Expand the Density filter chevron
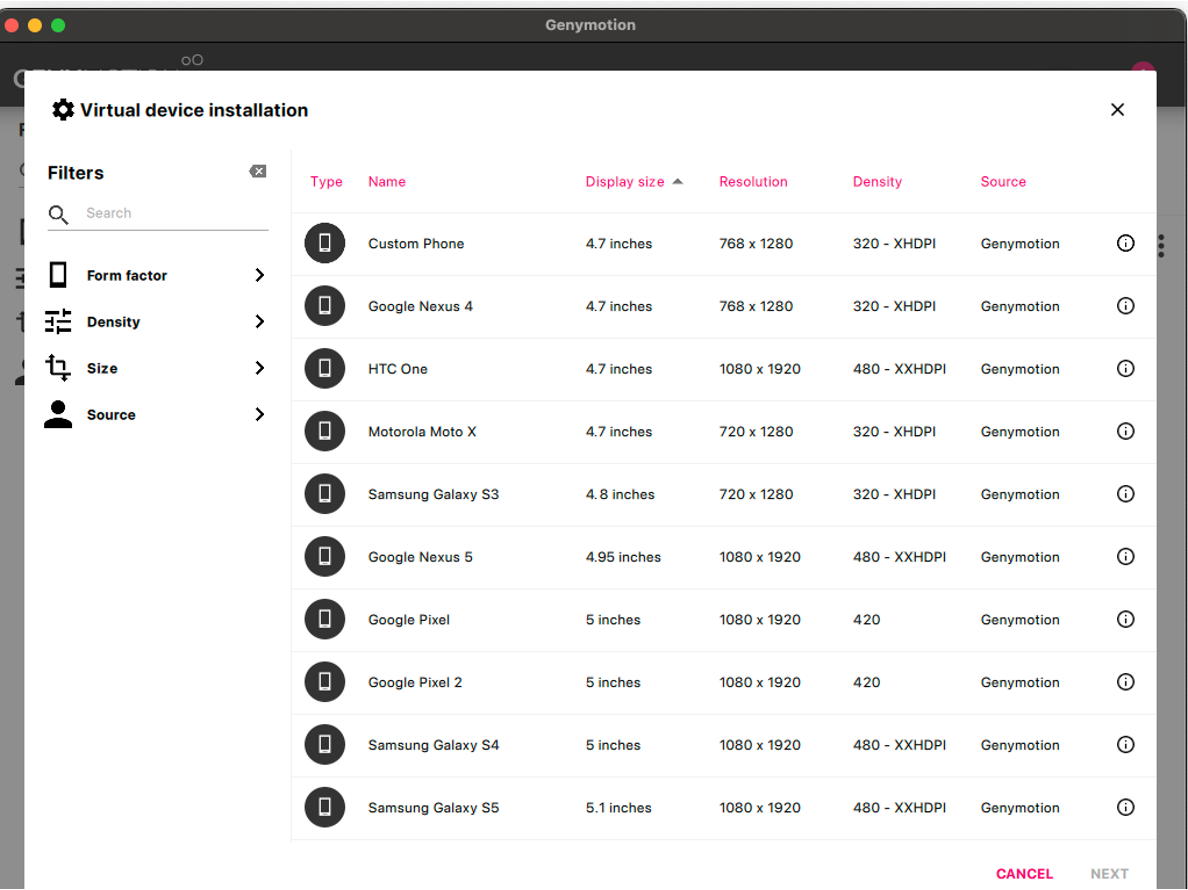The image size is (1188, 890). (260, 322)
